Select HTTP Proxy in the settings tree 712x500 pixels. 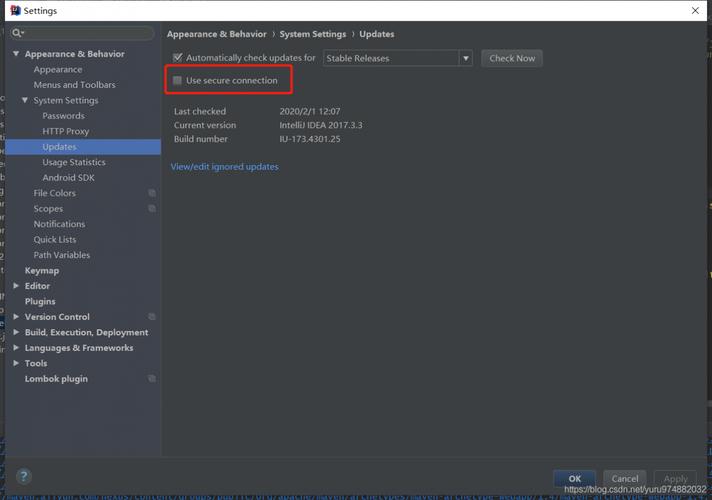coord(66,131)
